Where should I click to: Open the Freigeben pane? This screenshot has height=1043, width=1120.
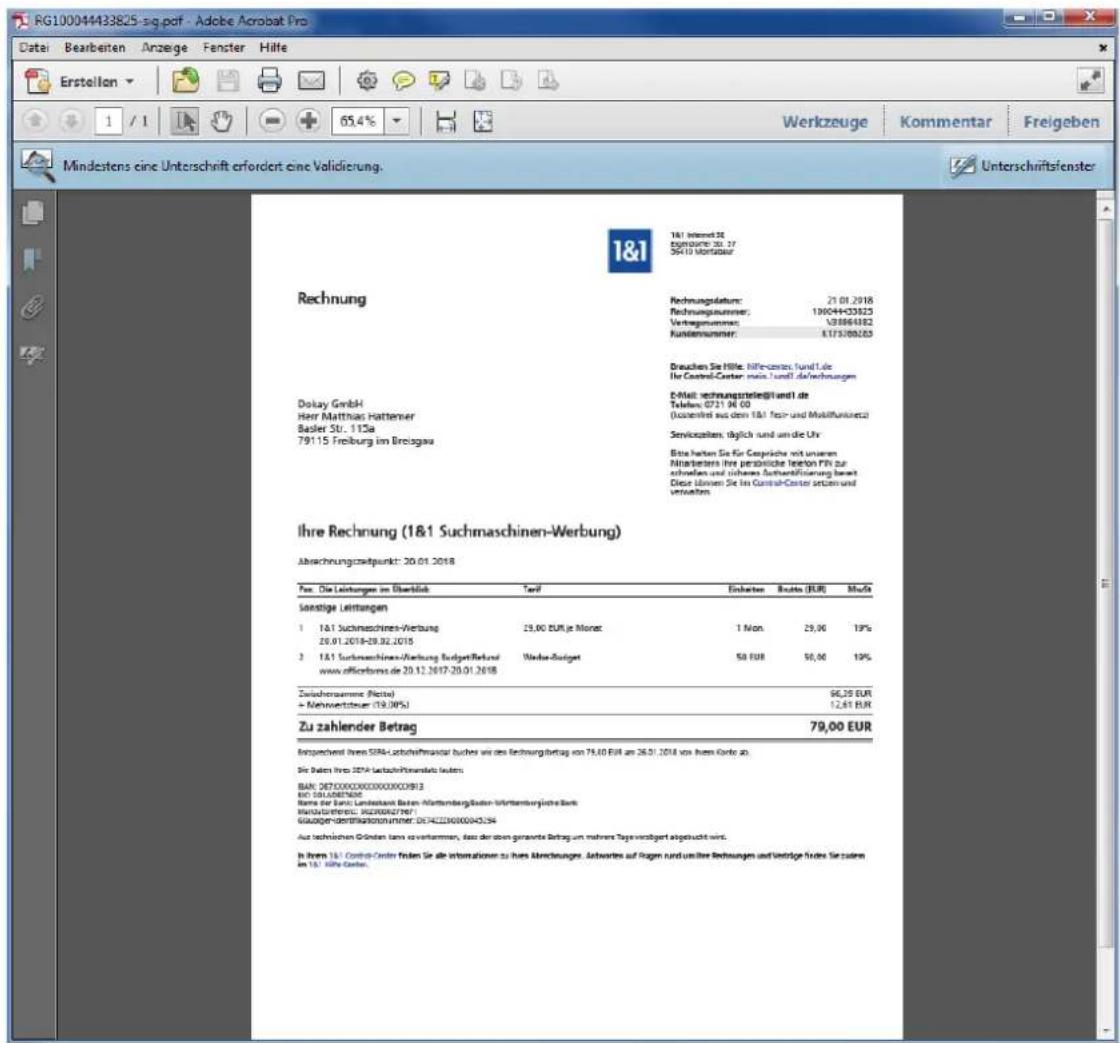pyautogui.click(x=1061, y=121)
